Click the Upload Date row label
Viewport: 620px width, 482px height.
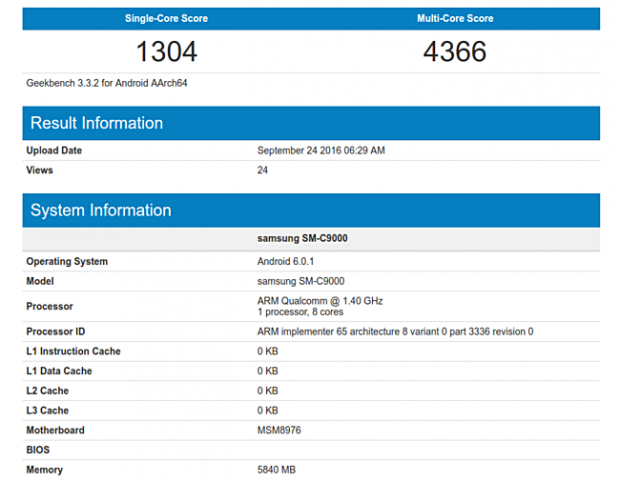click(x=54, y=150)
